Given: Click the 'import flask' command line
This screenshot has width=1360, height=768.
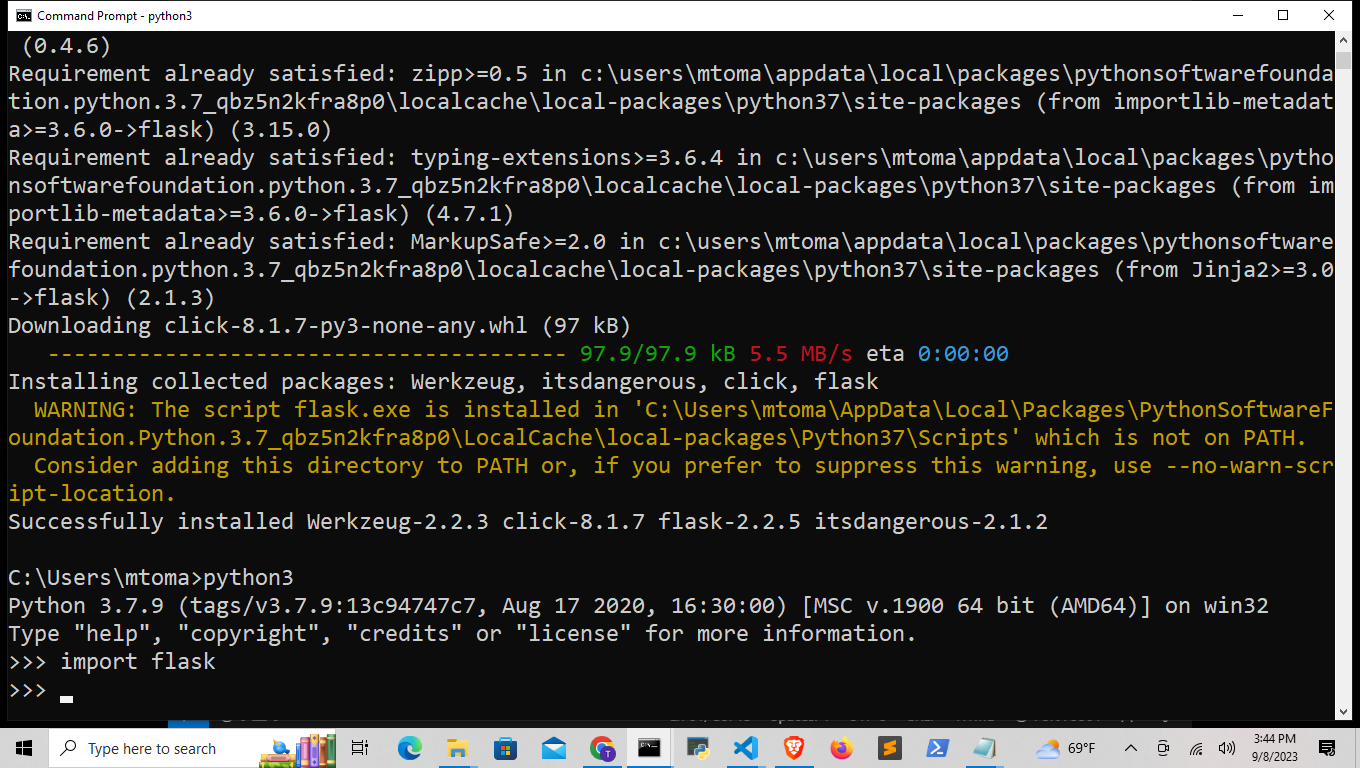Looking at the screenshot, I should 112,661.
